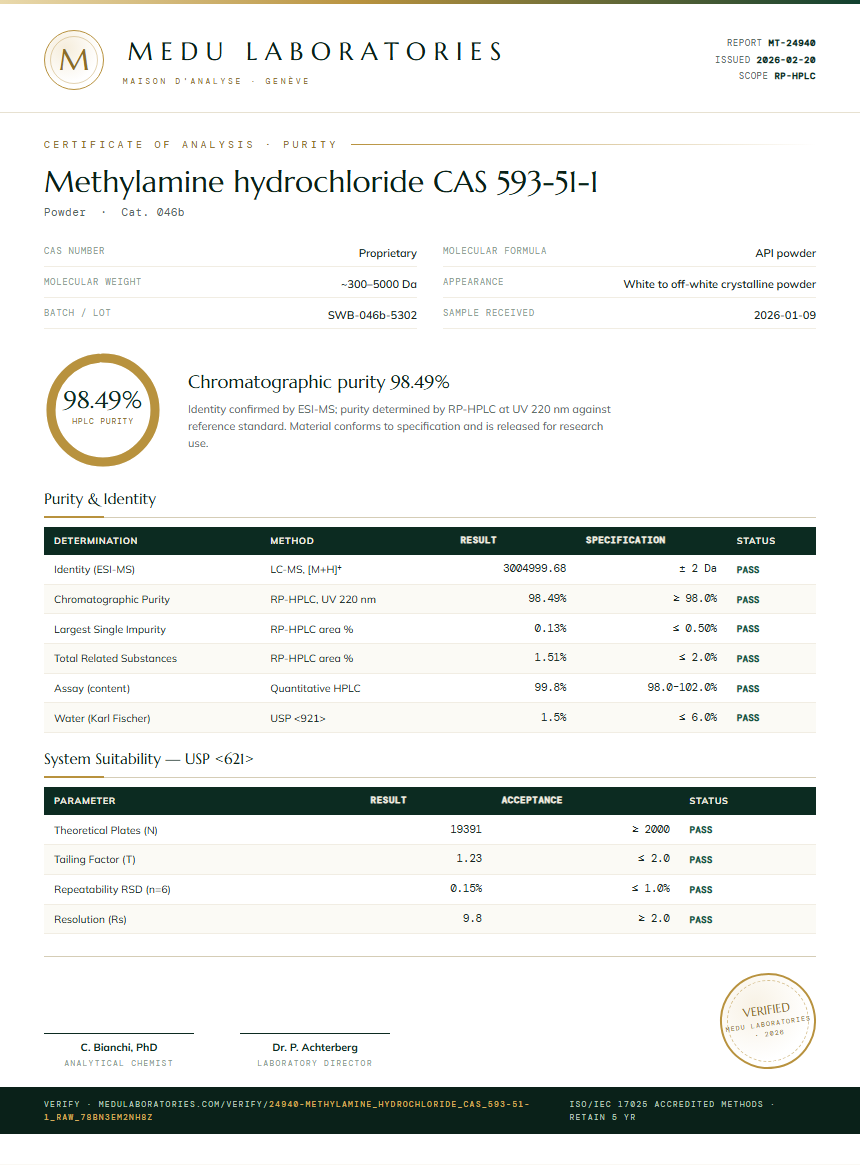Select batch number SWB-046b-5302

tap(372, 316)
